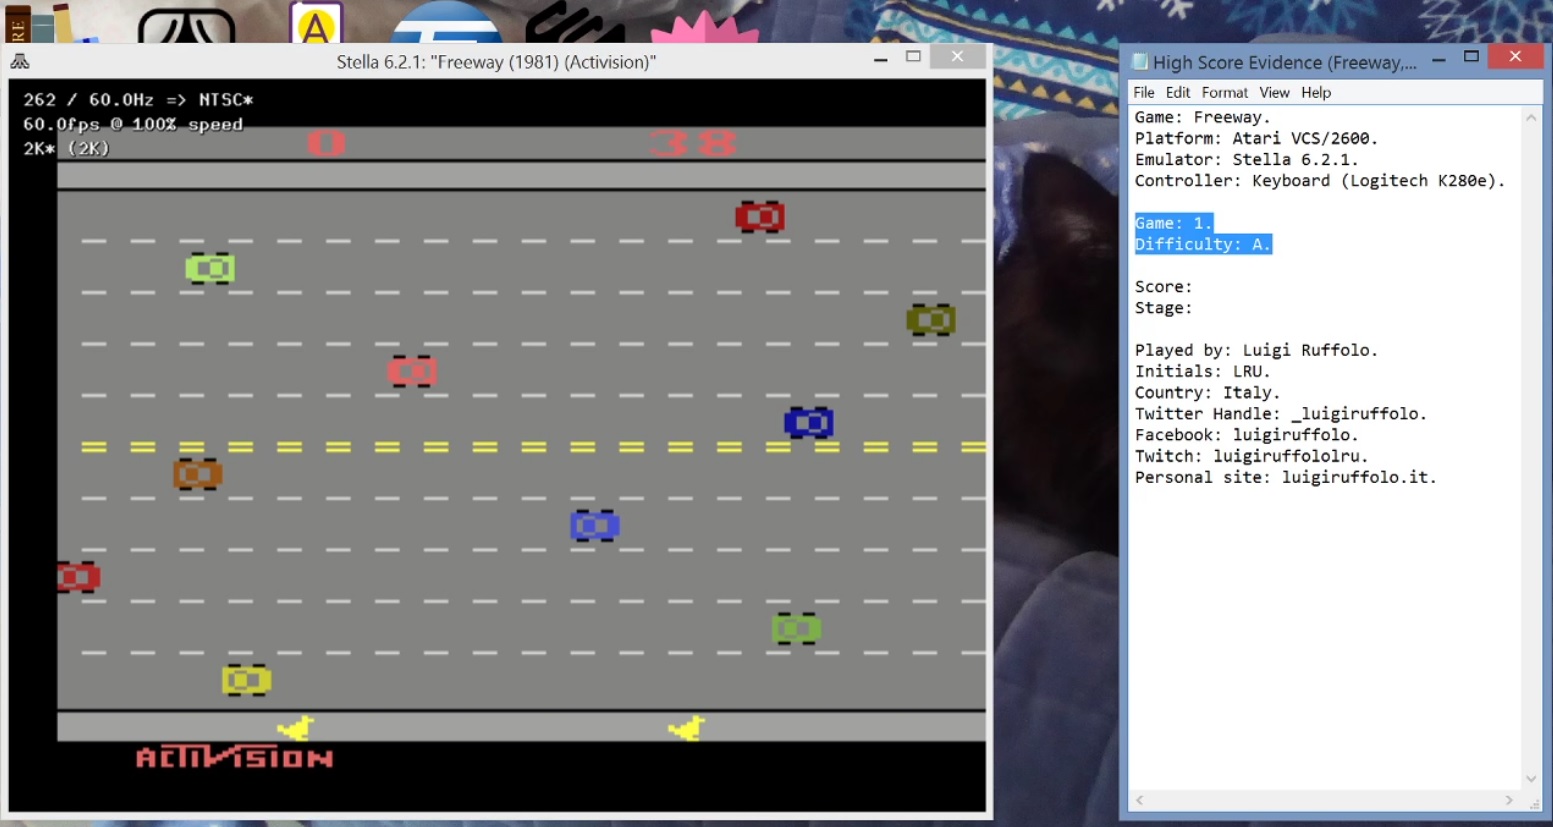
Task: Click the 'Country: Italy.' line
Action: click(x=1207, y=392)
